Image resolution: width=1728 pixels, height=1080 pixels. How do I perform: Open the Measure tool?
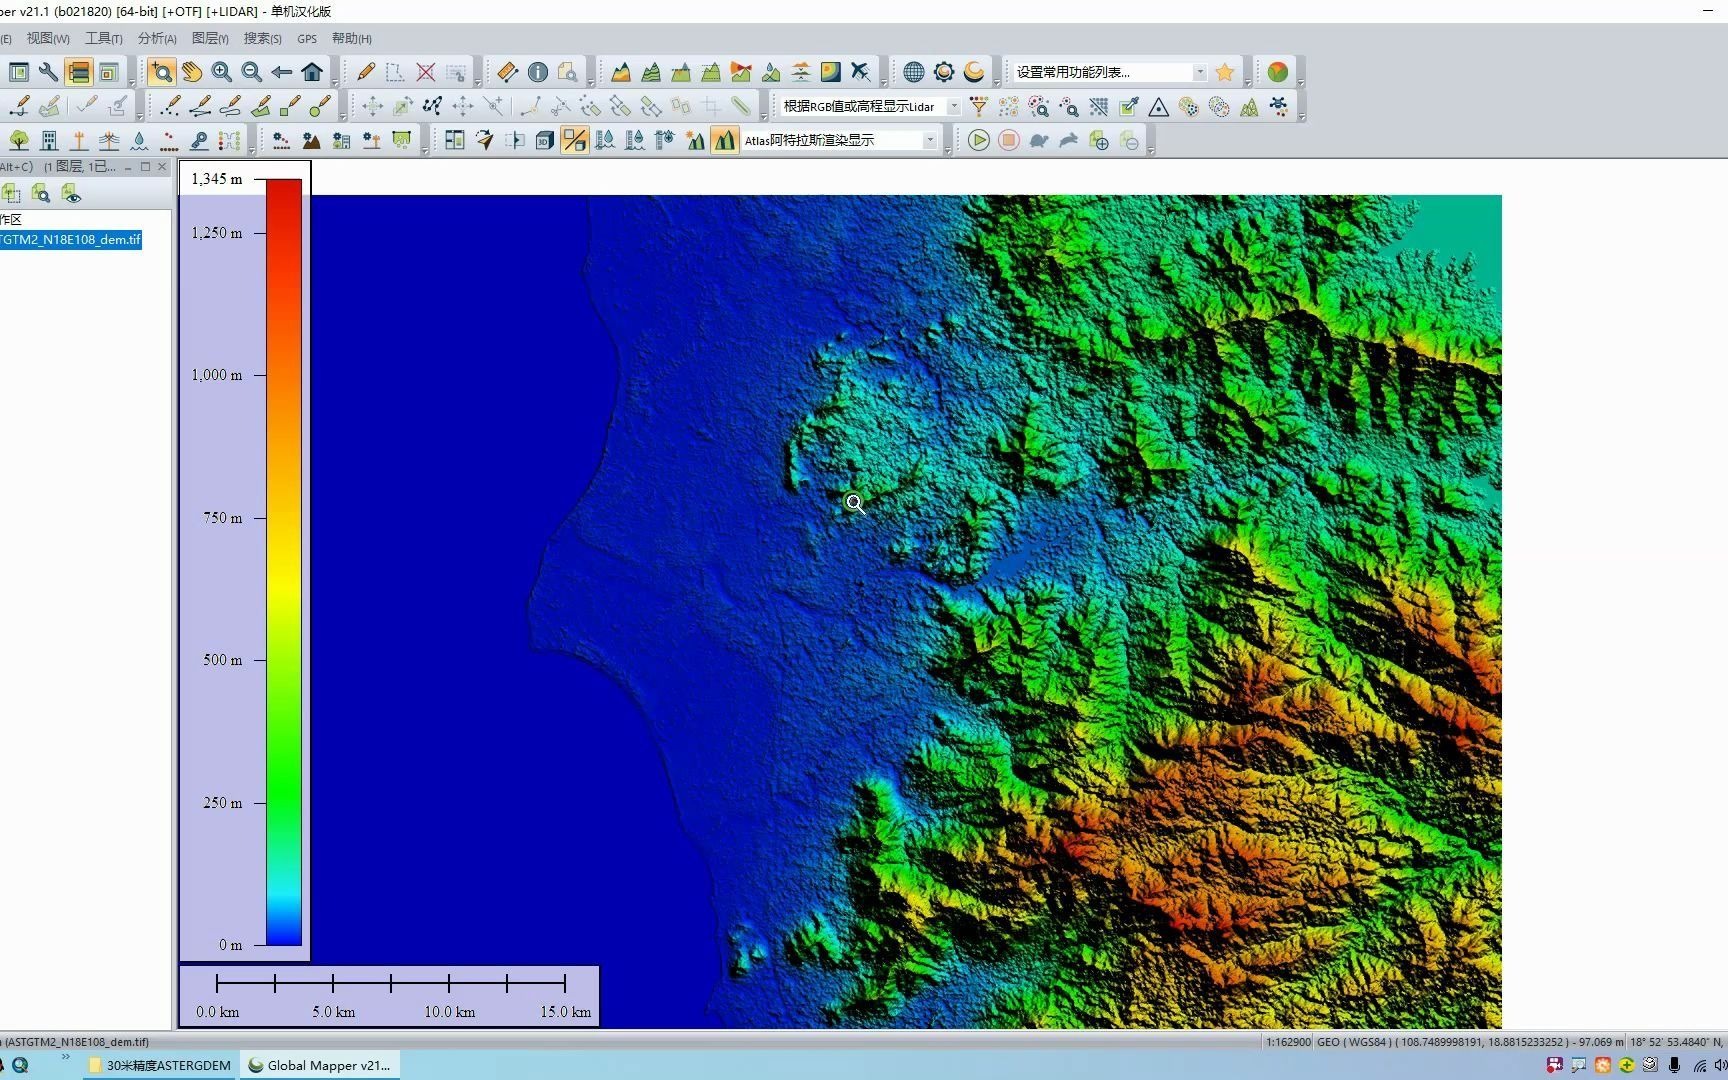[507, 72]
